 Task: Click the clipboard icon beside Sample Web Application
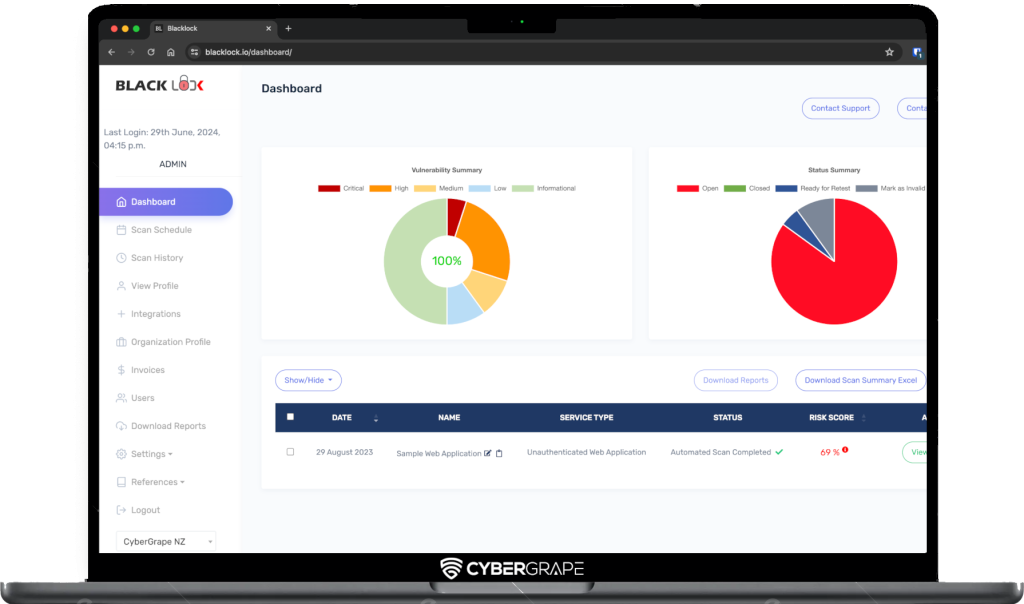pyautogui.click(x=499, y=453)
